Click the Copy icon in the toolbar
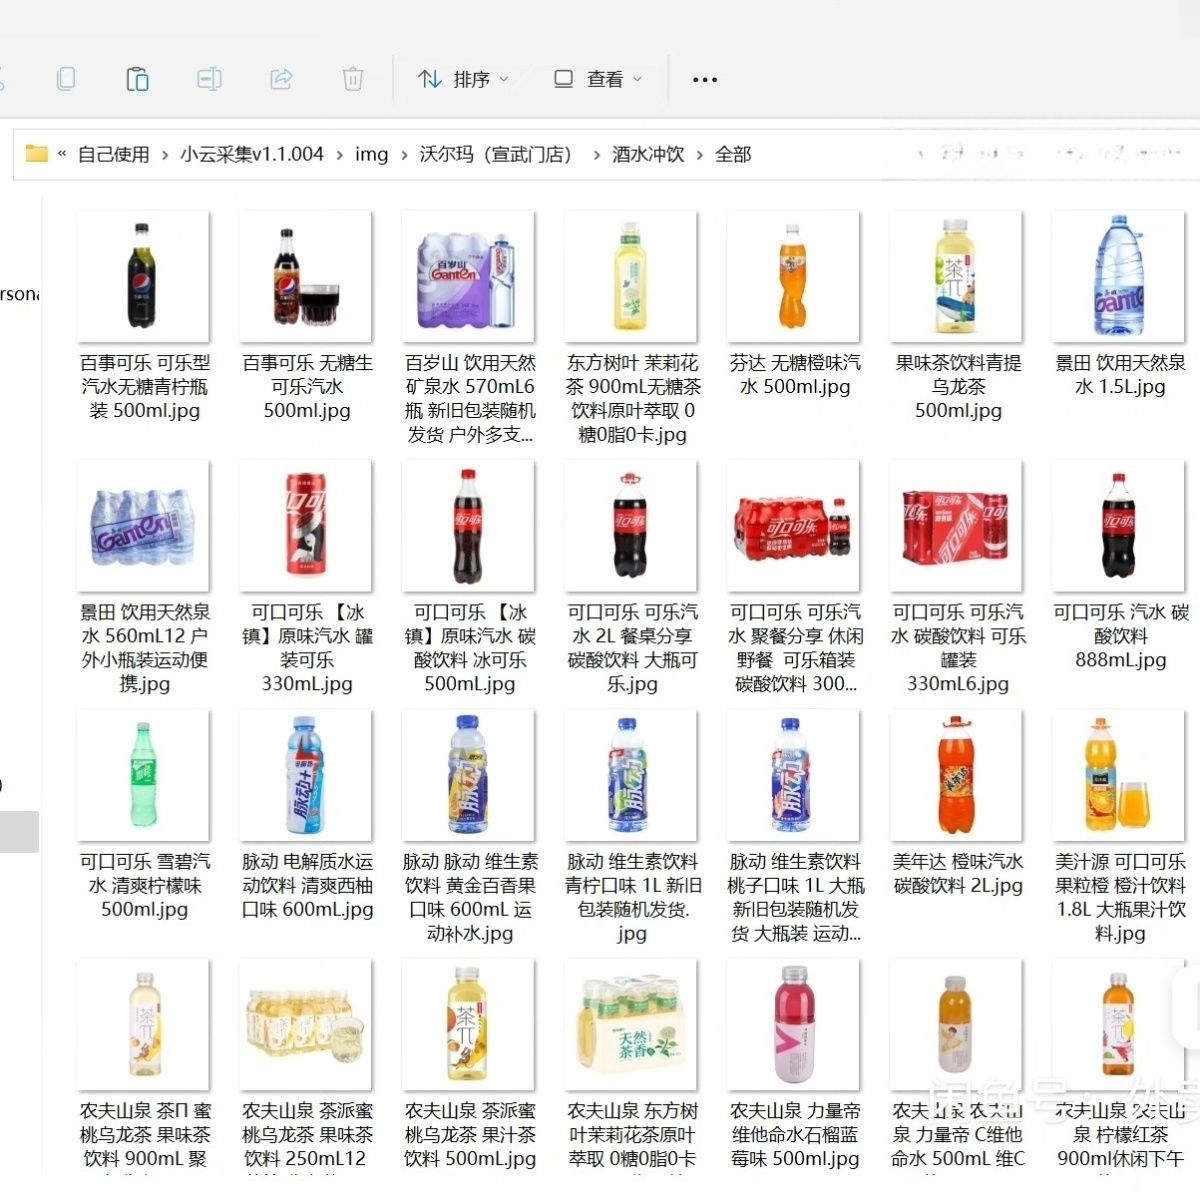Image resolution: width=1200 pixels, height=1200 pixels. [x=66, y=78]
